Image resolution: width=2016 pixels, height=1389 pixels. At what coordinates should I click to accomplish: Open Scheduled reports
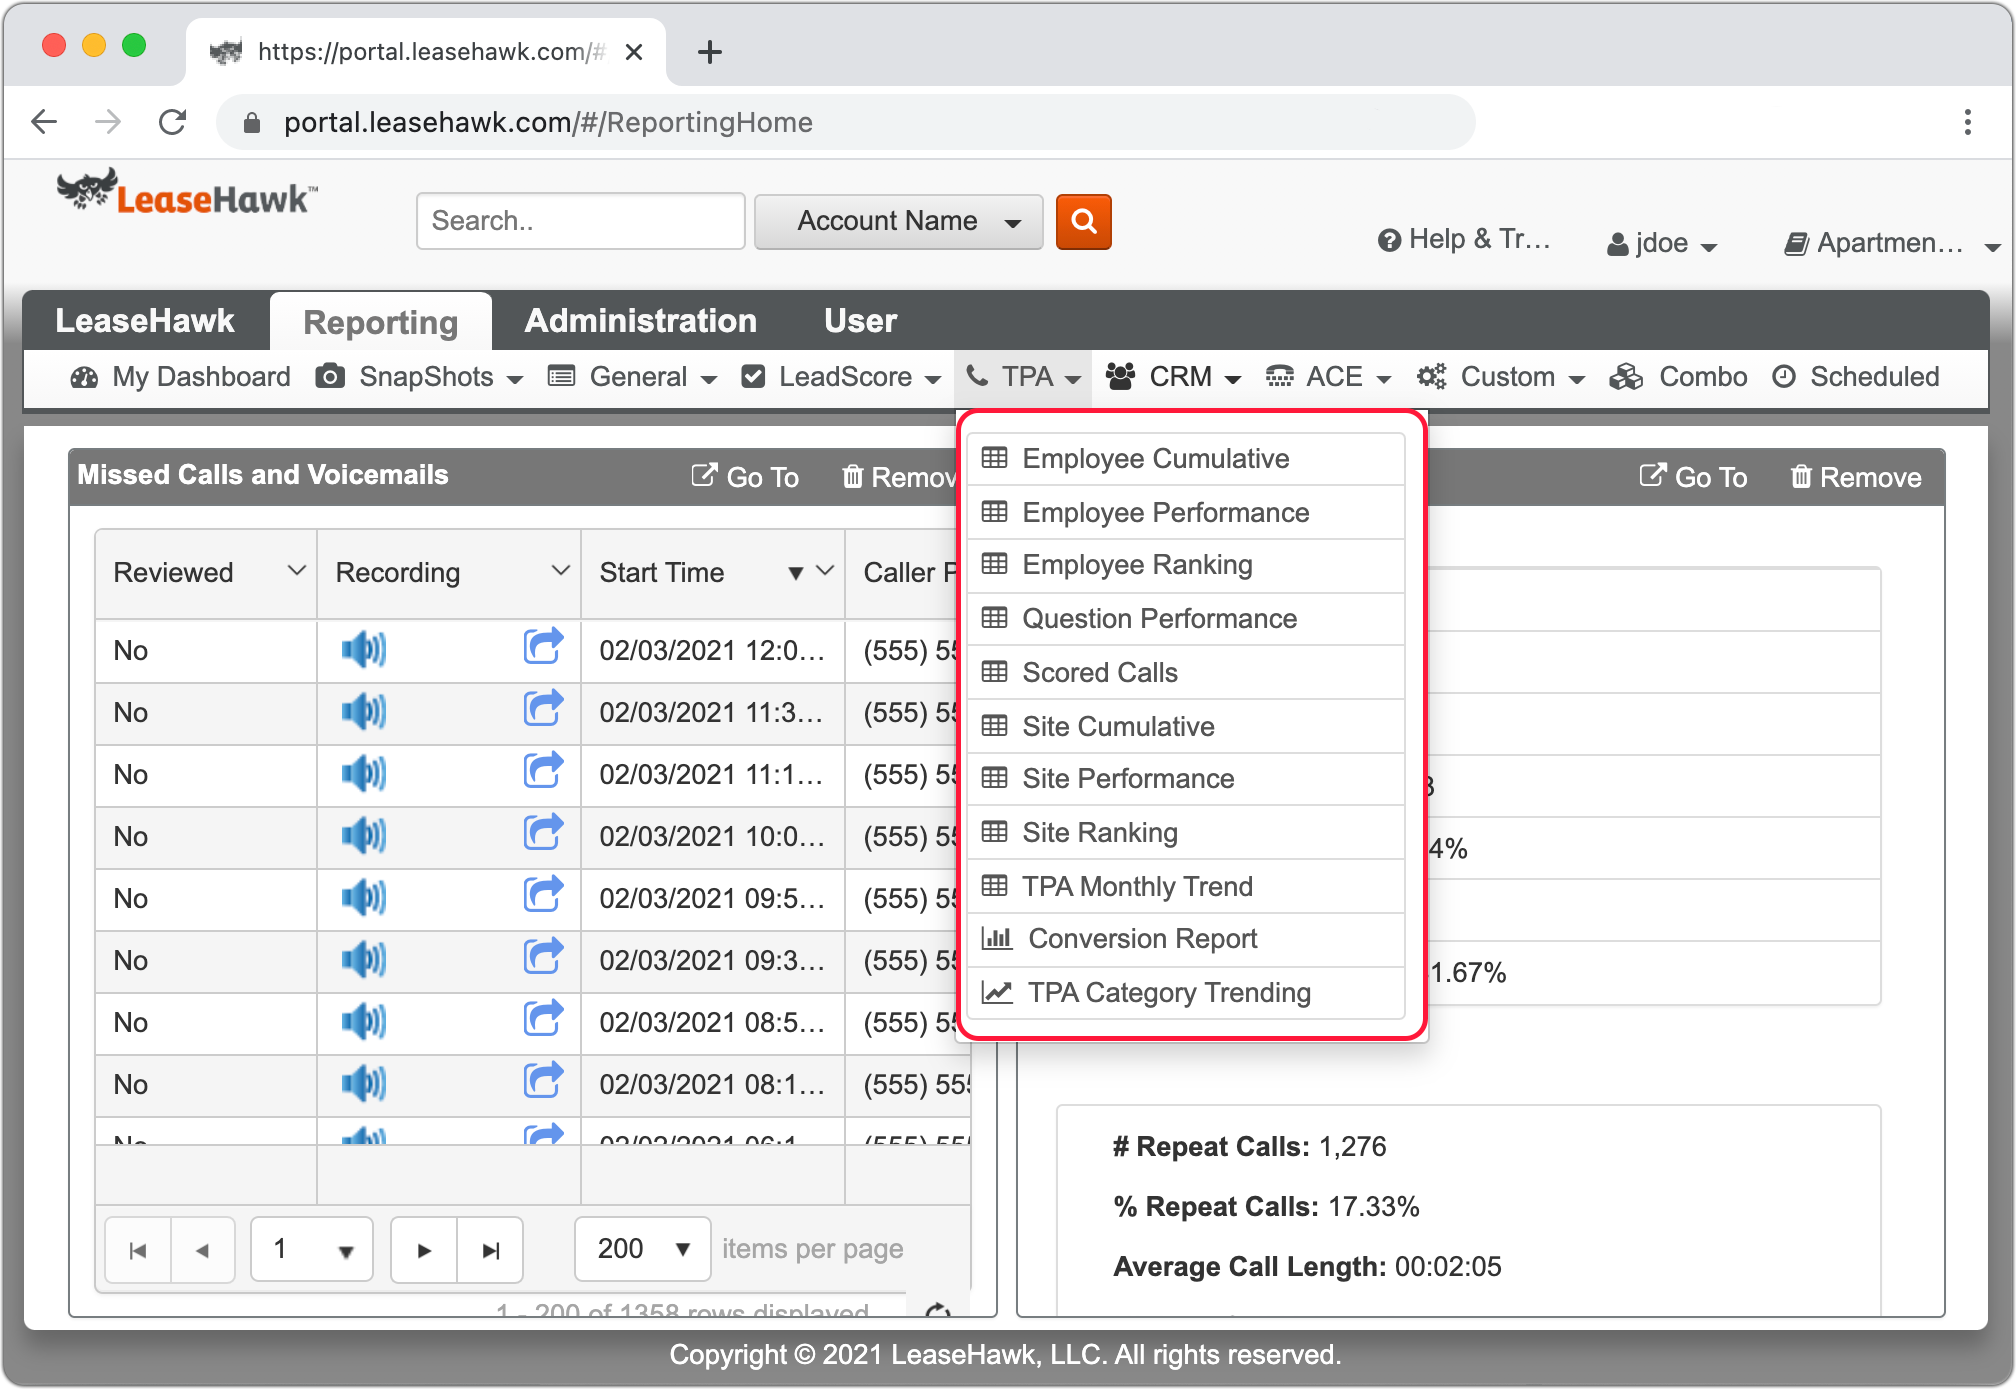[1856, 377]
